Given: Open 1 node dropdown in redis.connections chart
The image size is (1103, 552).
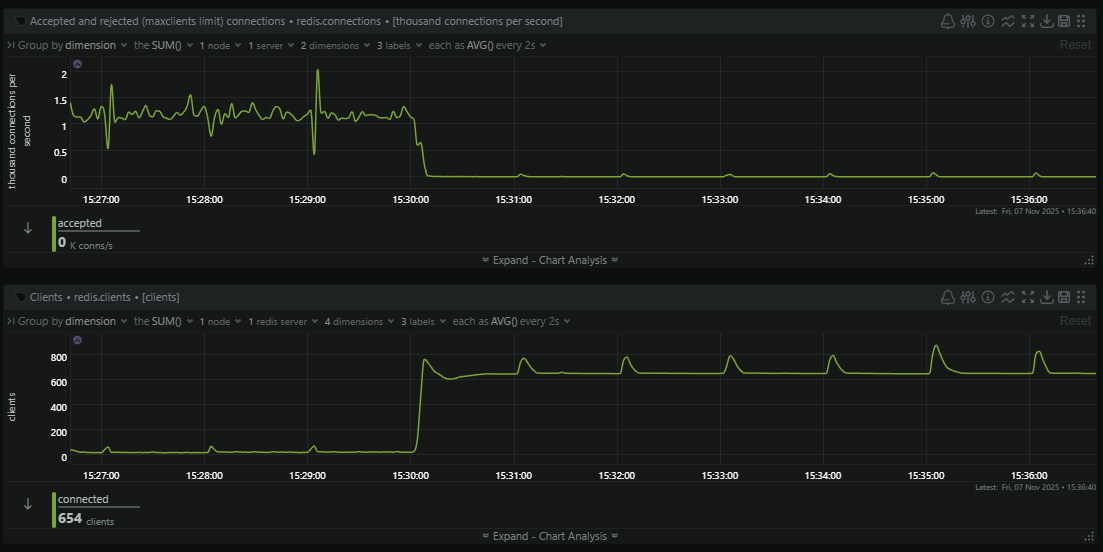Looking at the screenshot, I should click(x=219, y=45).
